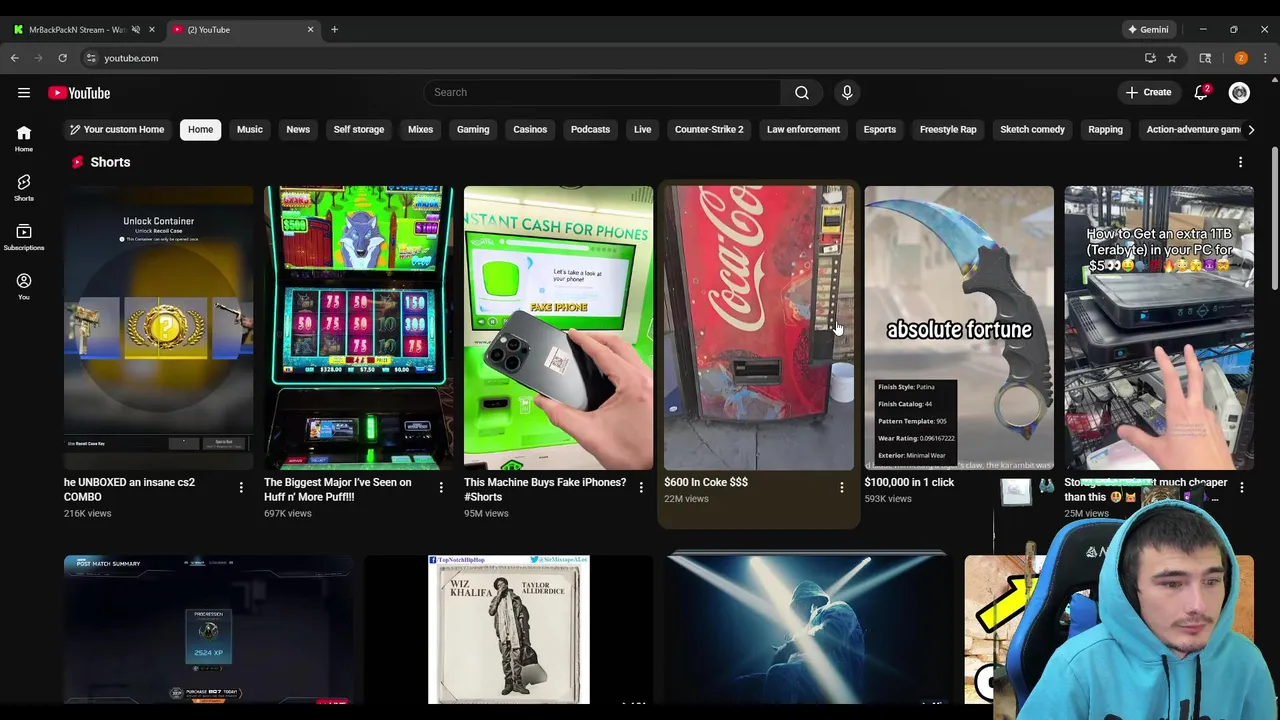Open options for the Huff n' More Puff short
The height and width of the screenshot is (720, 1280).
(x=441, y=487)
